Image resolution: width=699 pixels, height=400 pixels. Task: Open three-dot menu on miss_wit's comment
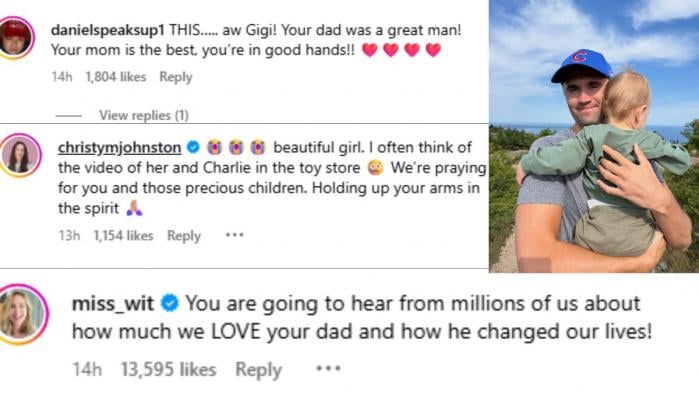click(x=328, y=369)
